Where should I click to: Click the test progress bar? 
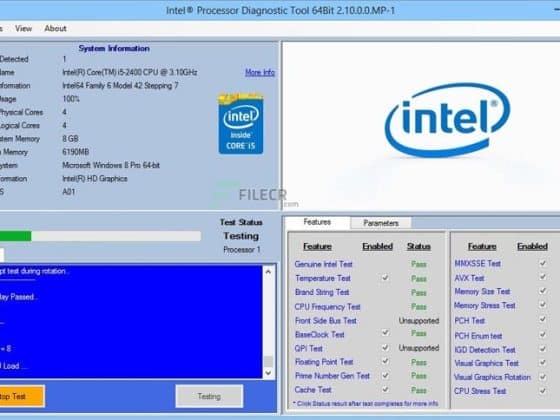coord(100,236)
